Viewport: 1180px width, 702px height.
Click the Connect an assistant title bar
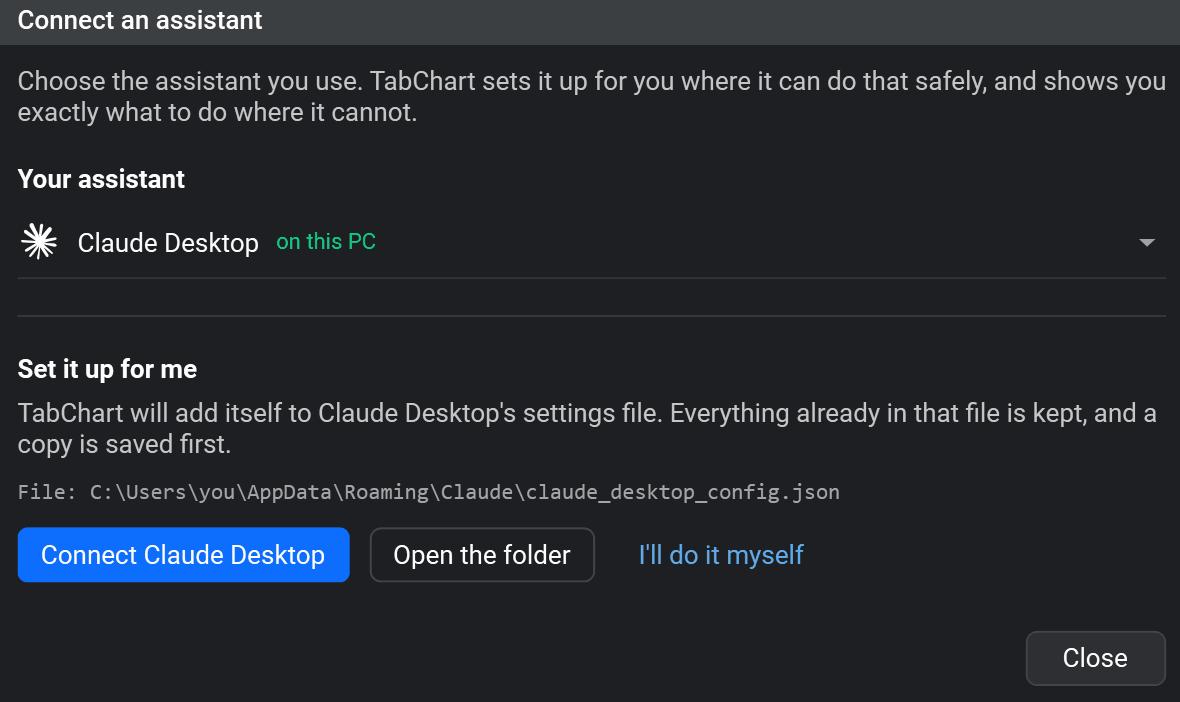click(x=590, y=21)
